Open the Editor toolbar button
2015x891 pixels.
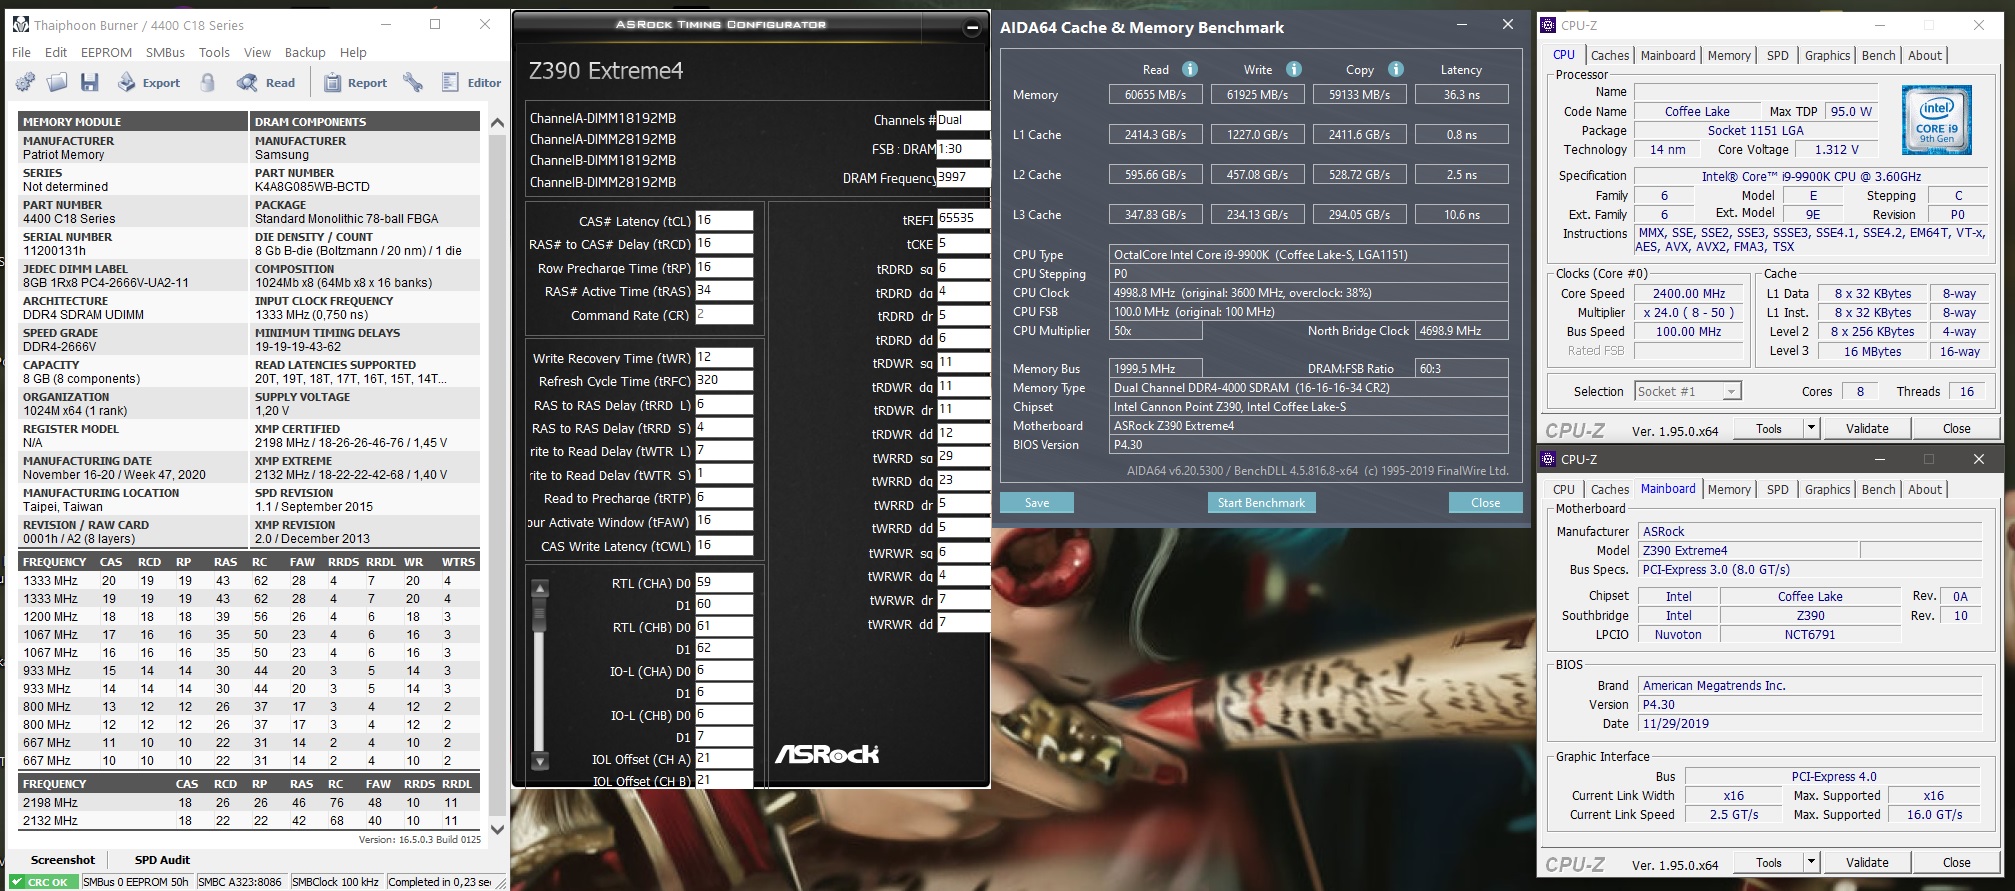coord(471,83)
